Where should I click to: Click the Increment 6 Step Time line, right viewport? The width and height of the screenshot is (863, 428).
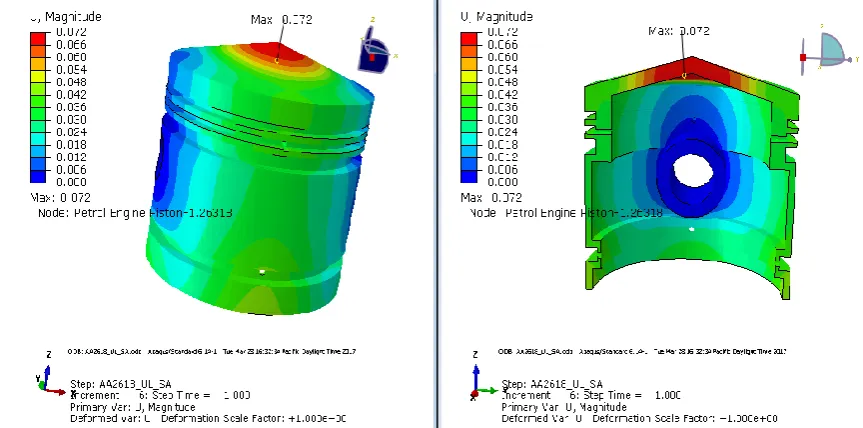(x=591, y=396)
